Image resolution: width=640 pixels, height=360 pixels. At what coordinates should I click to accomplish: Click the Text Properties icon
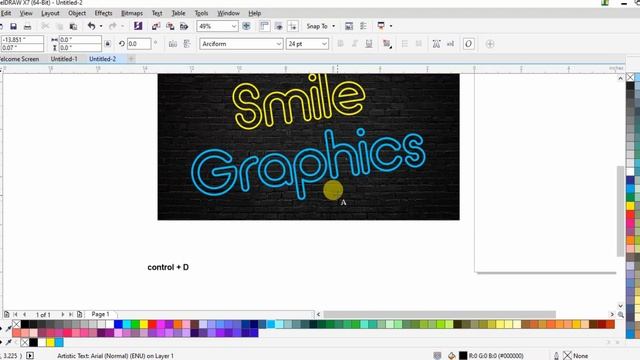coord(436,44)
